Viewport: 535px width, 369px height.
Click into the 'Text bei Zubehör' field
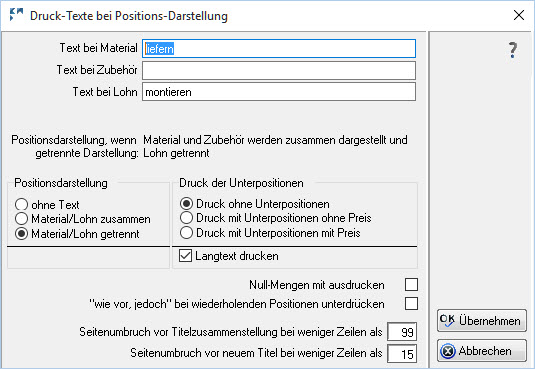pos(279,70)
